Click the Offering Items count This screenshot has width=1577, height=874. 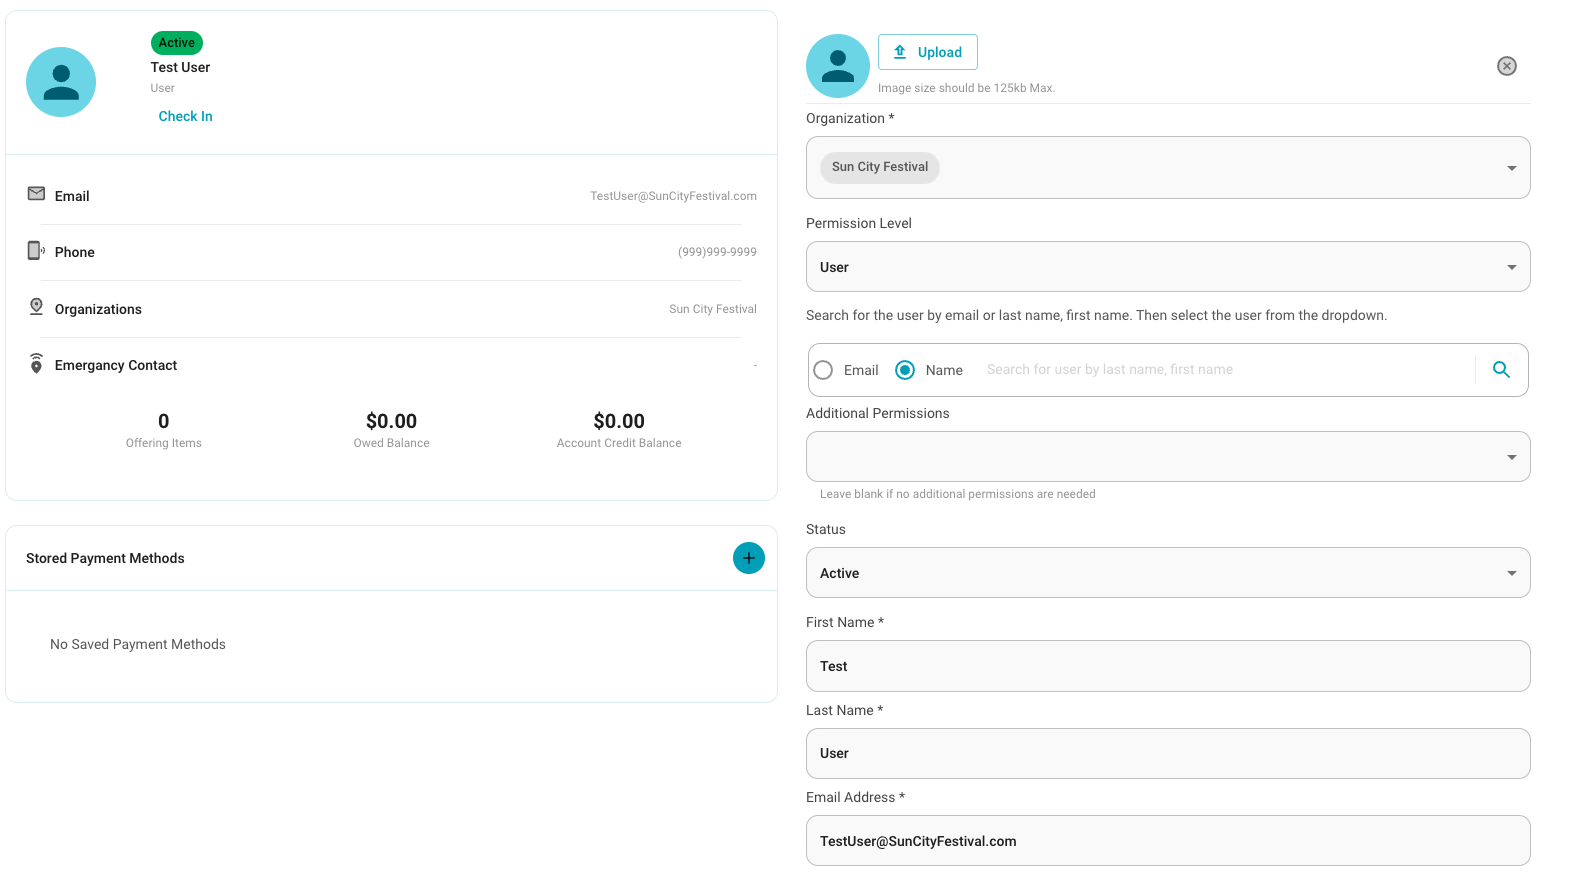pyautogui.click(x=164, y=421)
